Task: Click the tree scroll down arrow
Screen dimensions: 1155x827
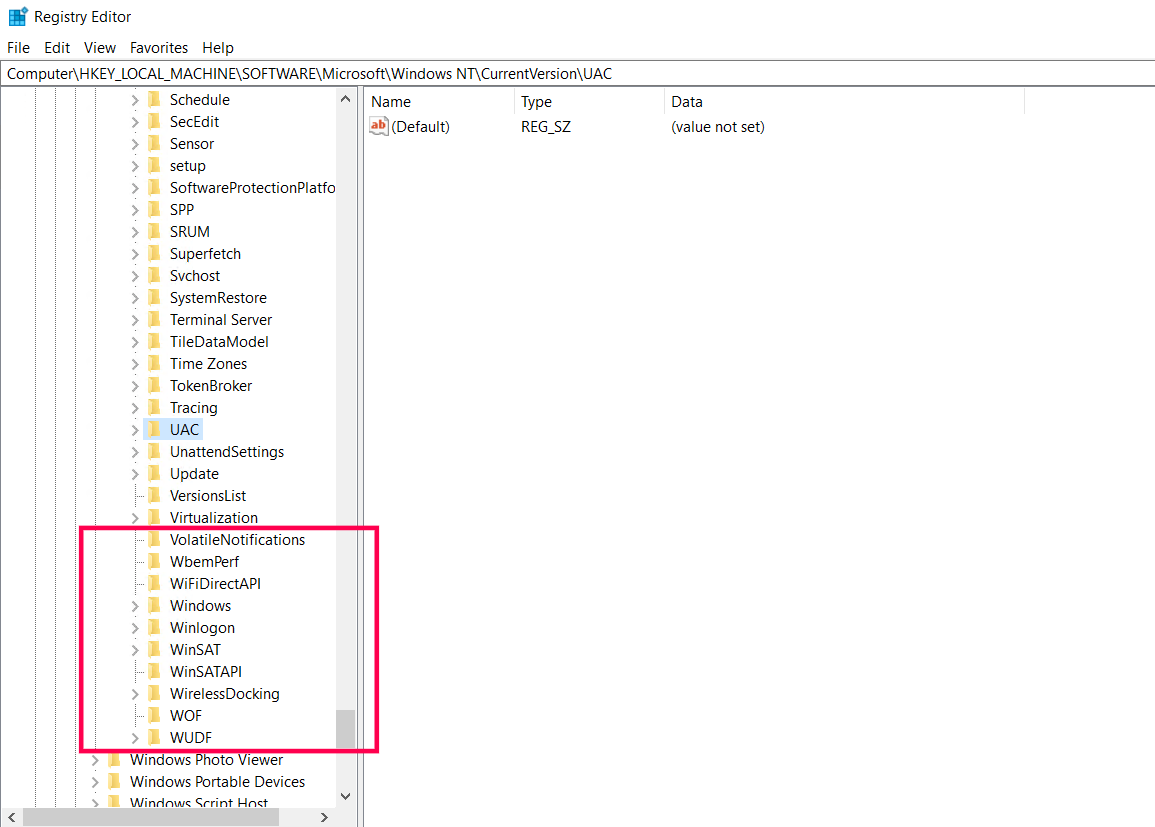Action: pyautogui.click(x=345, y=797)
